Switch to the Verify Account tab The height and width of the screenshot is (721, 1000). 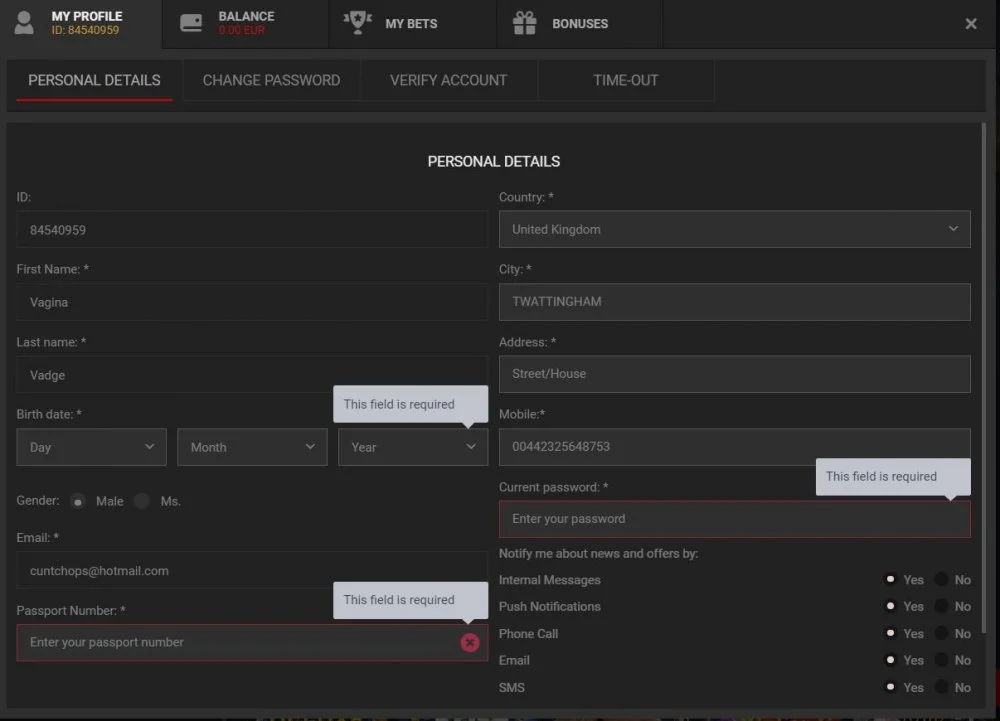(448, 80)
